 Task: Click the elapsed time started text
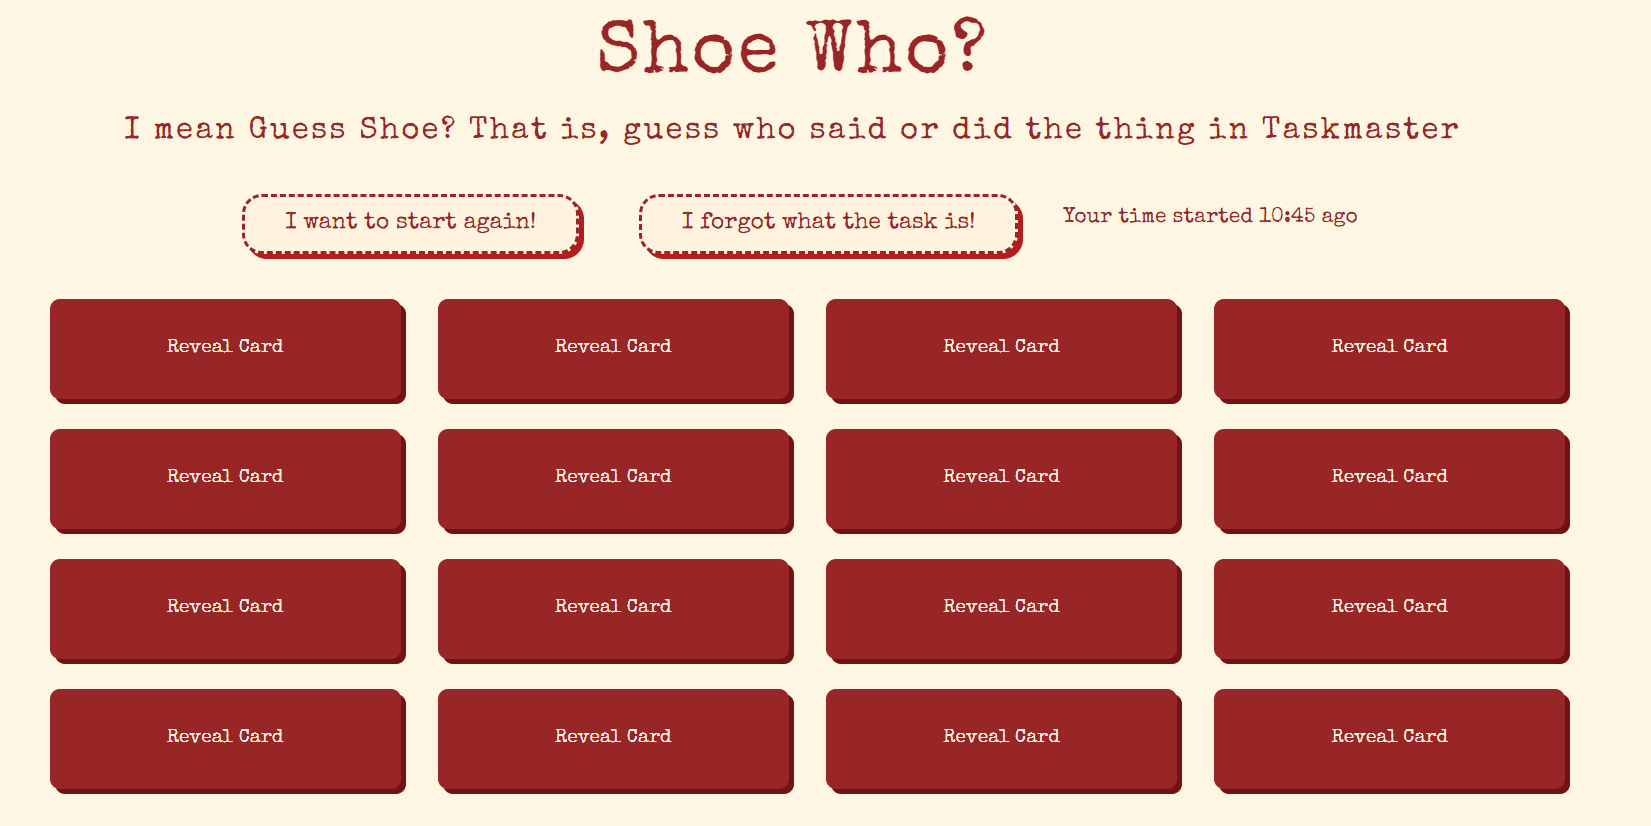click(x=1209, y=216)
